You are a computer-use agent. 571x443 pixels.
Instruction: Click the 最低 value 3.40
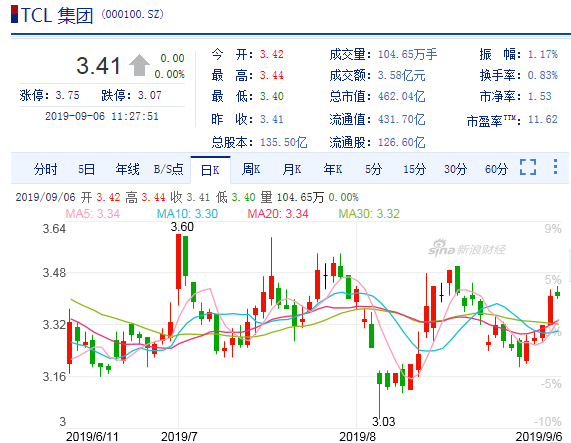click(x=272, y=96)
